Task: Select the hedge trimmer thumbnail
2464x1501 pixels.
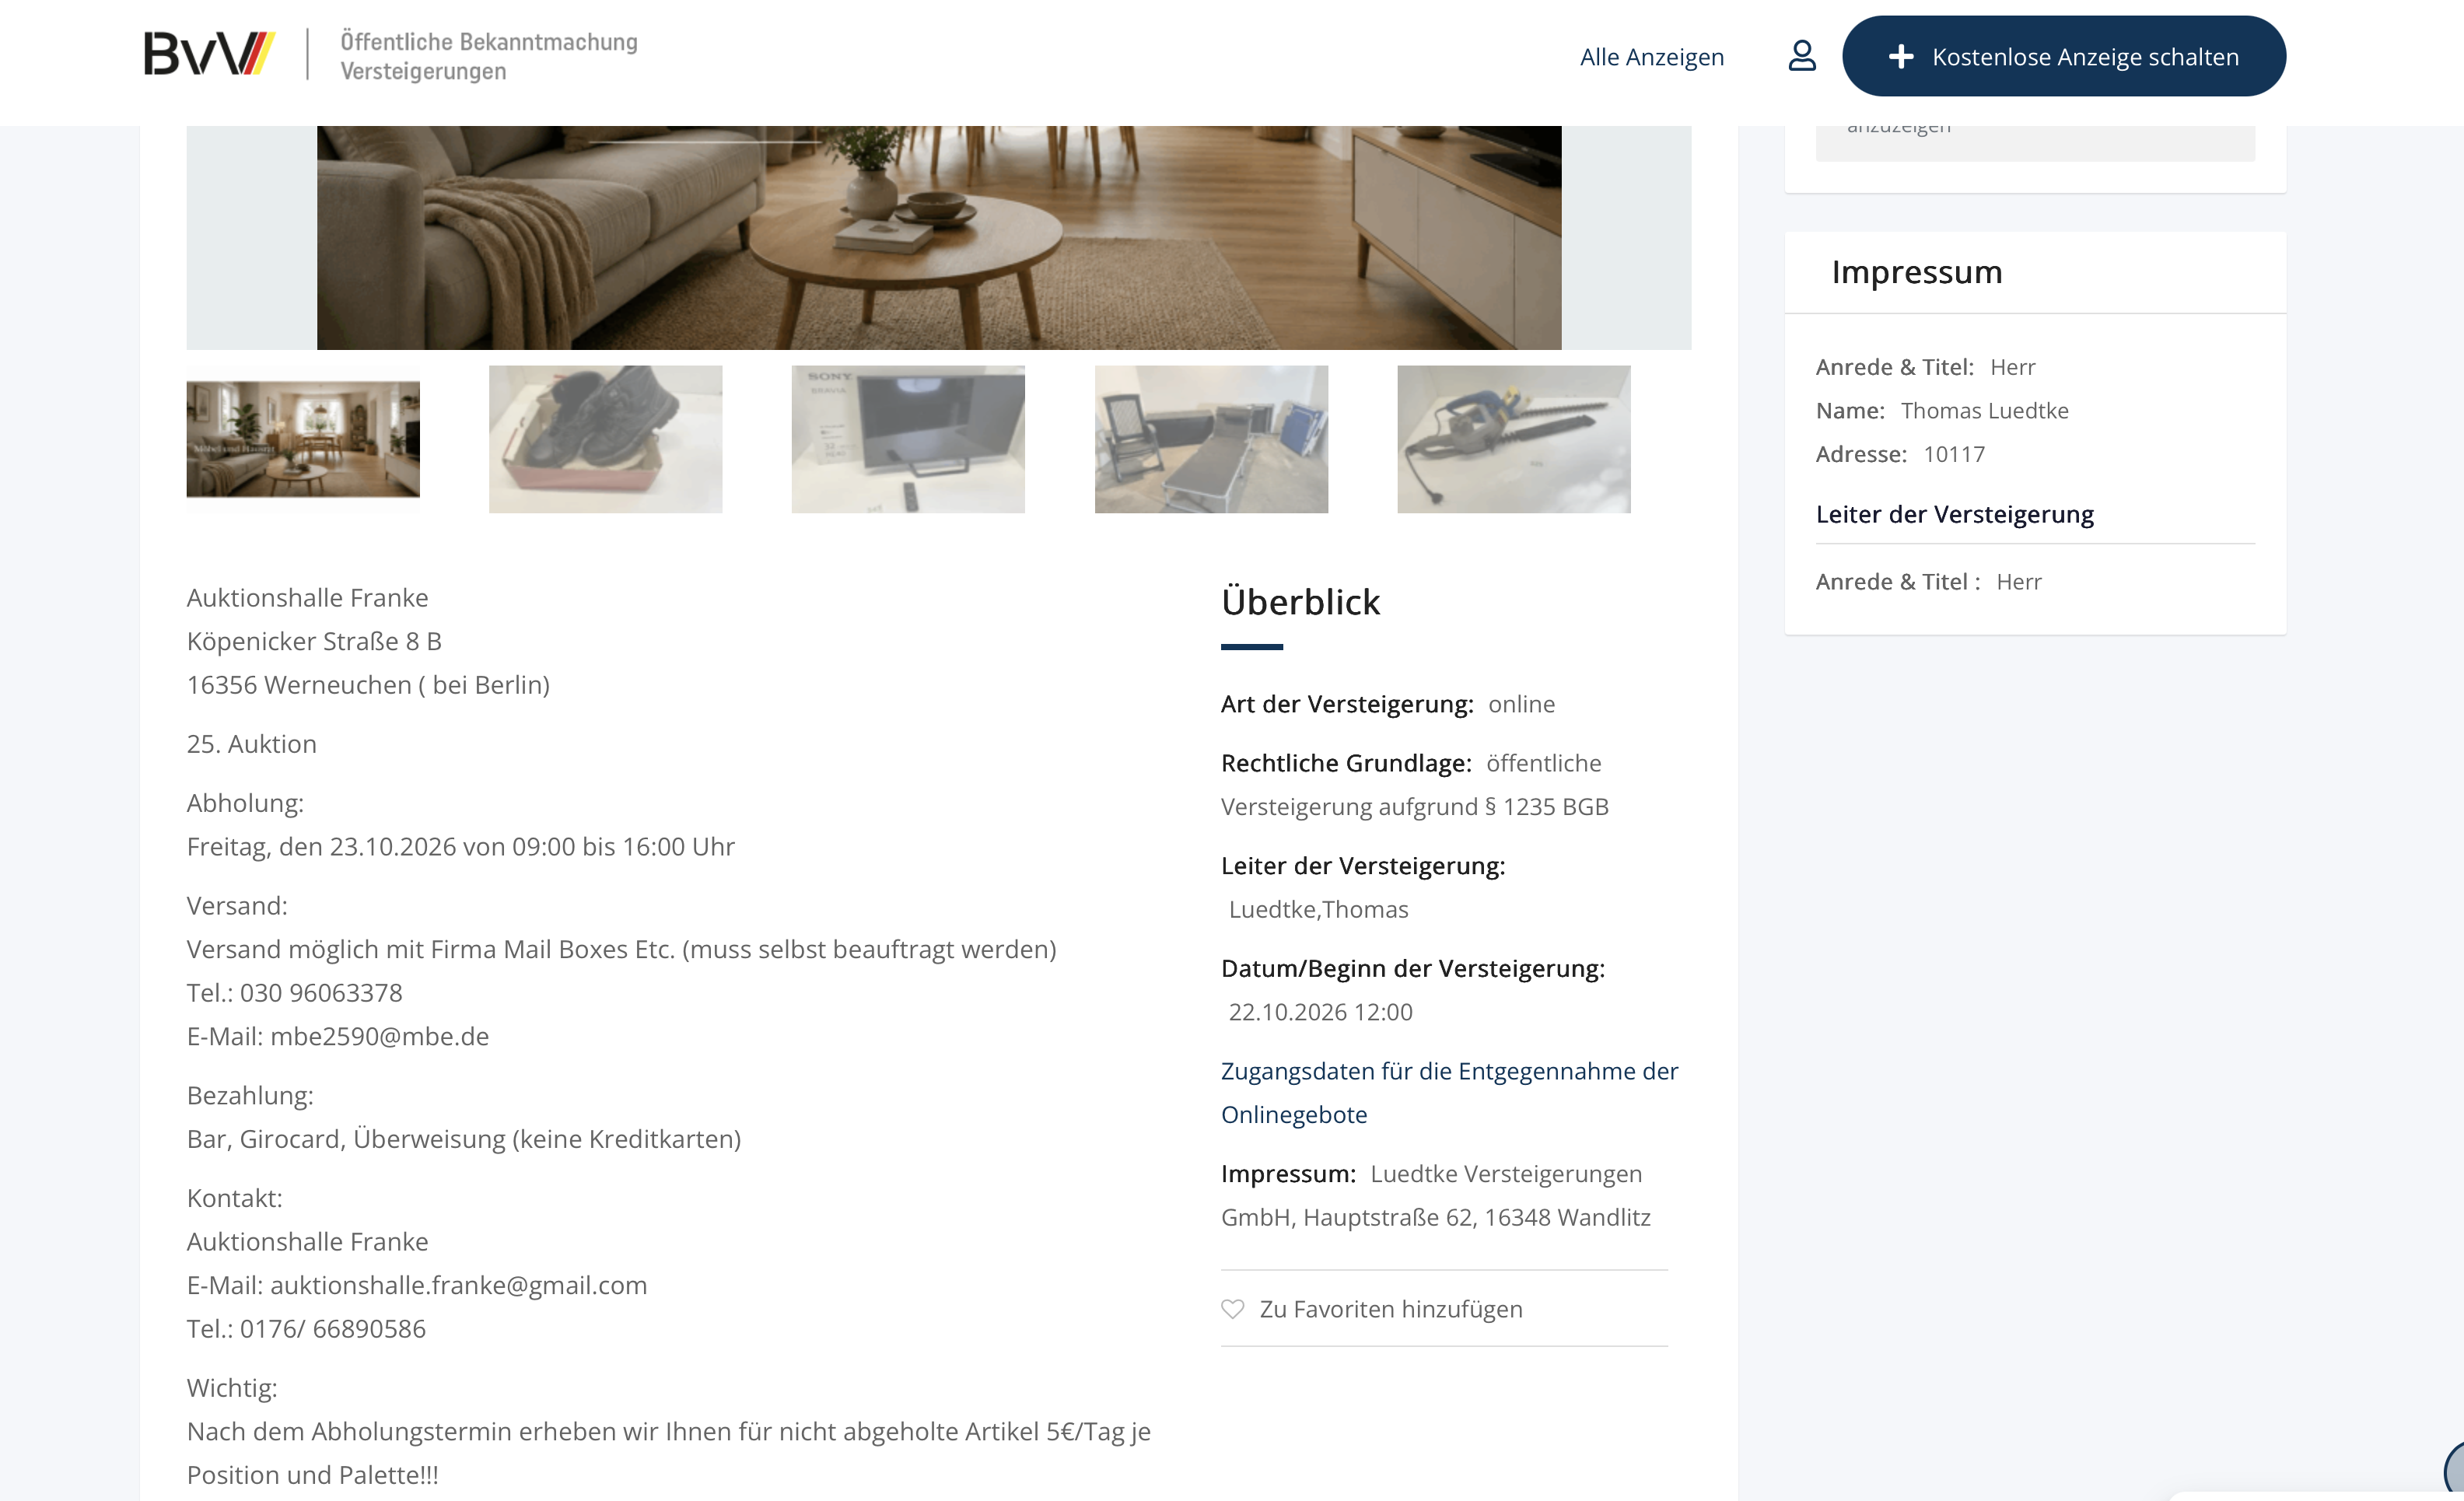Action: [1513, 439]
